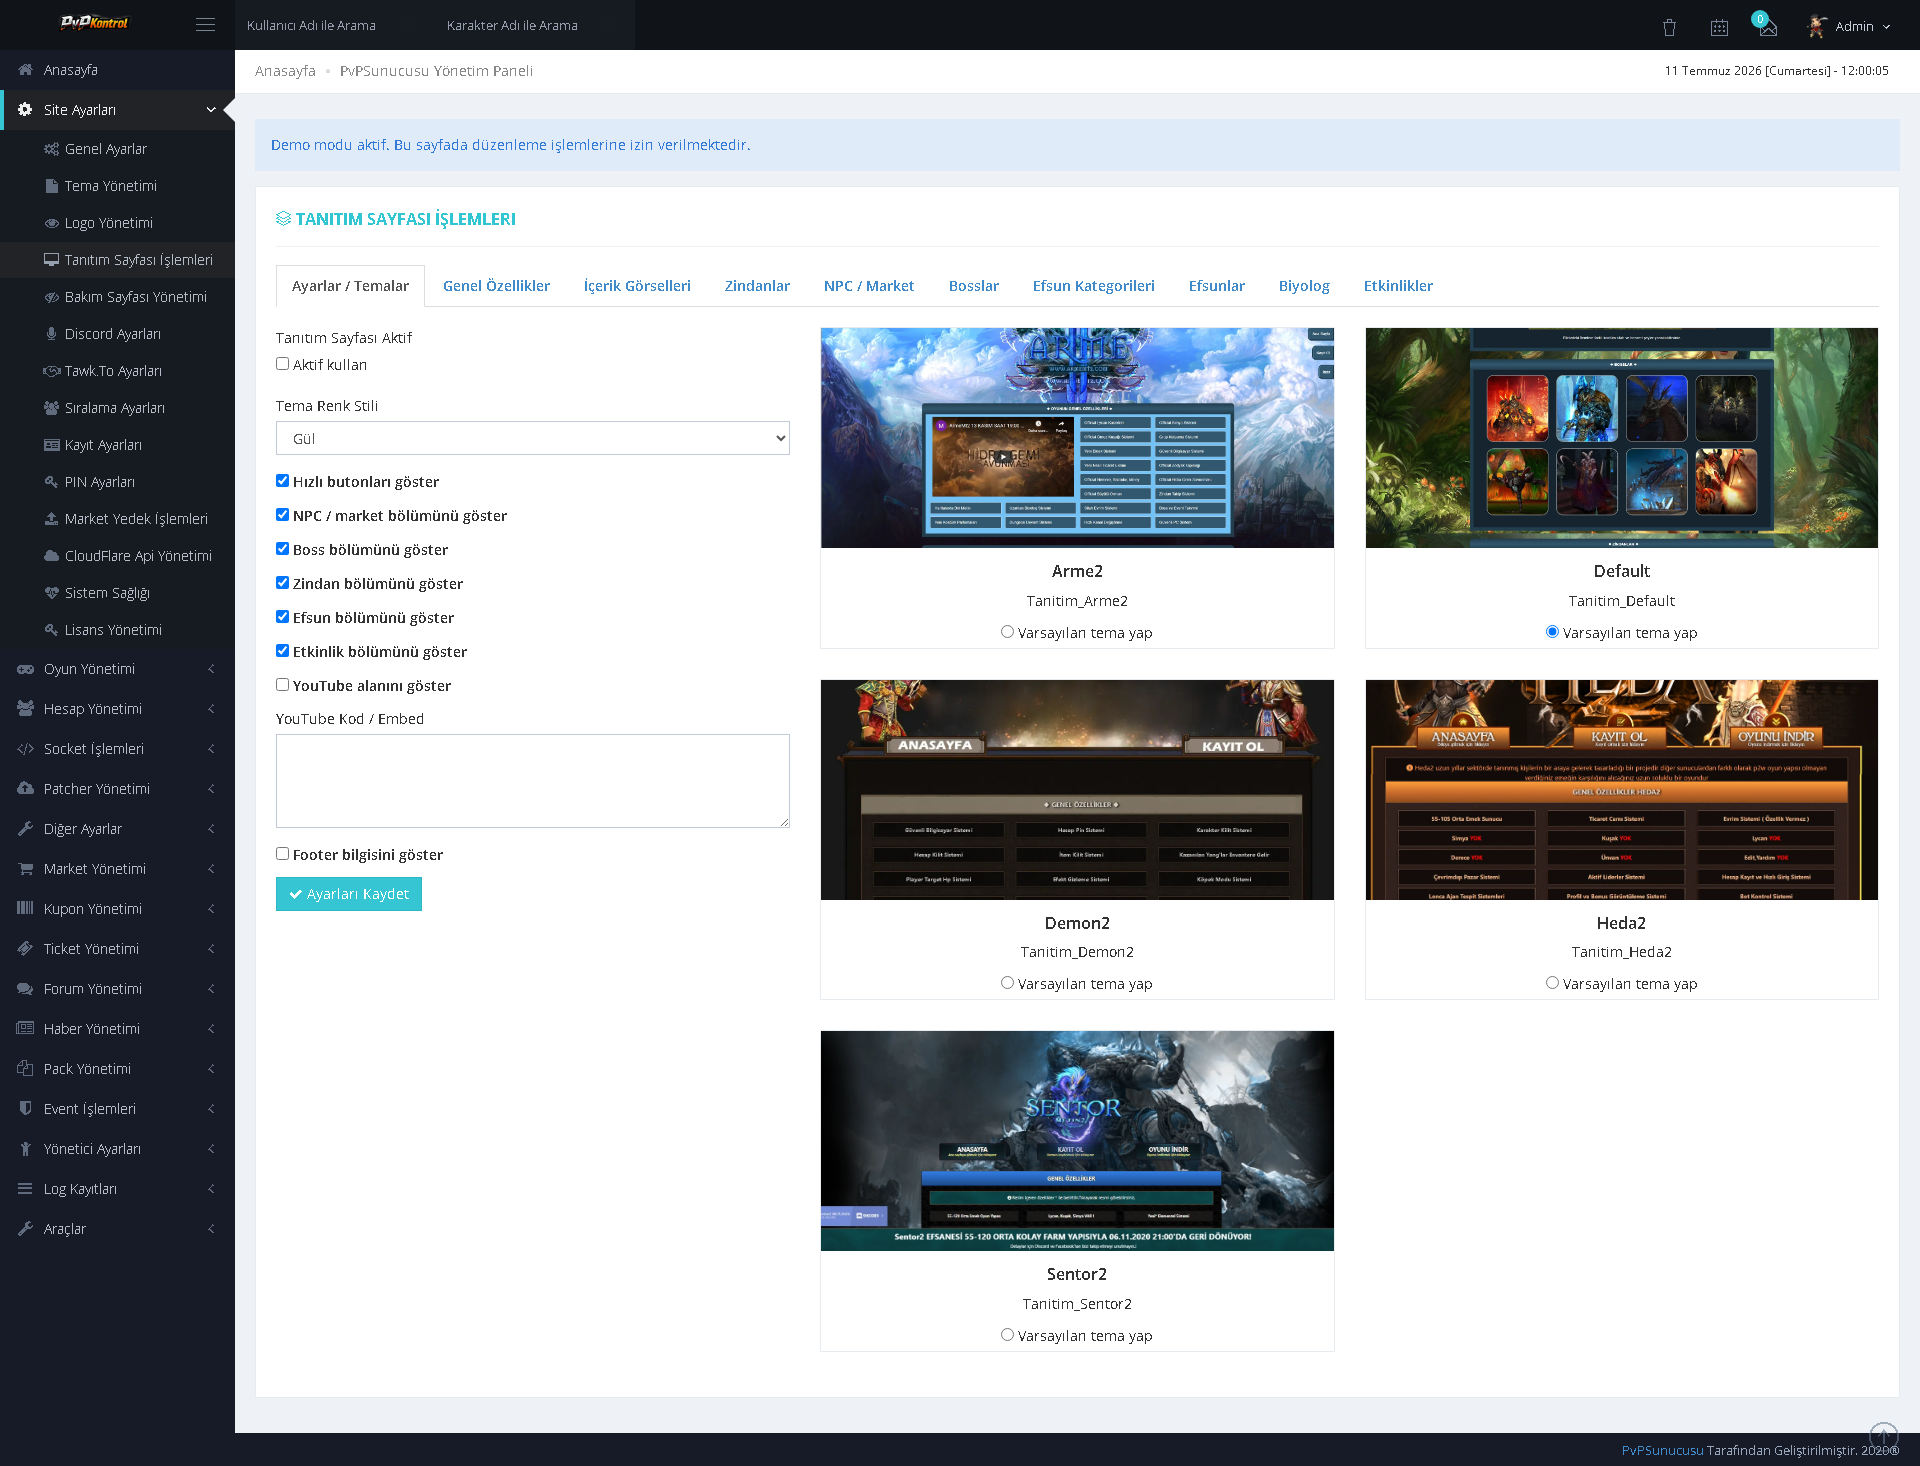
Task: Click the YouTube Kod / Embed textarea
Action: point(533,781)
